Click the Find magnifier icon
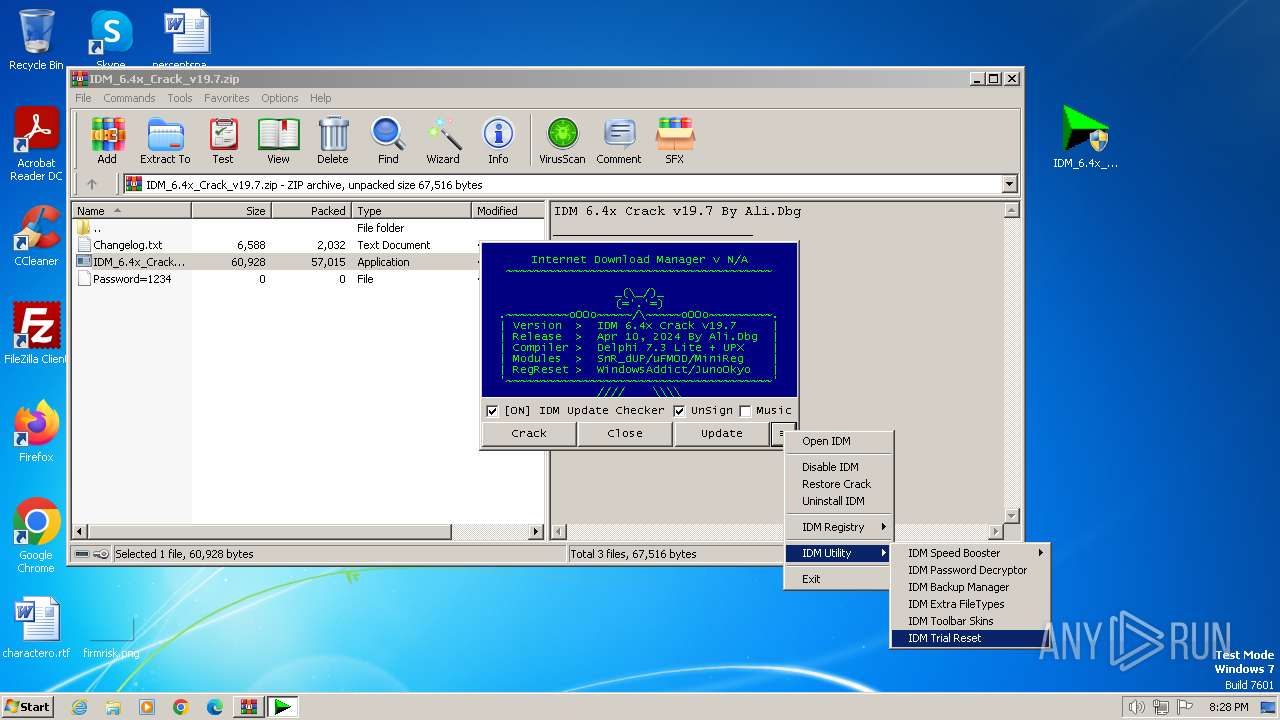 point(388,140)
